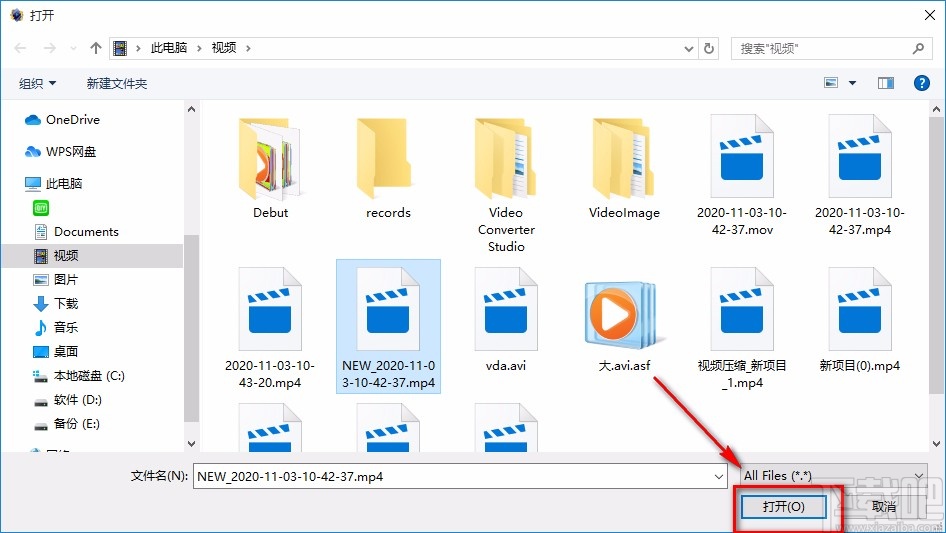The height and width of the screenshot is (533, 946).
Task: Select the records folder
Action: point(388,168)
